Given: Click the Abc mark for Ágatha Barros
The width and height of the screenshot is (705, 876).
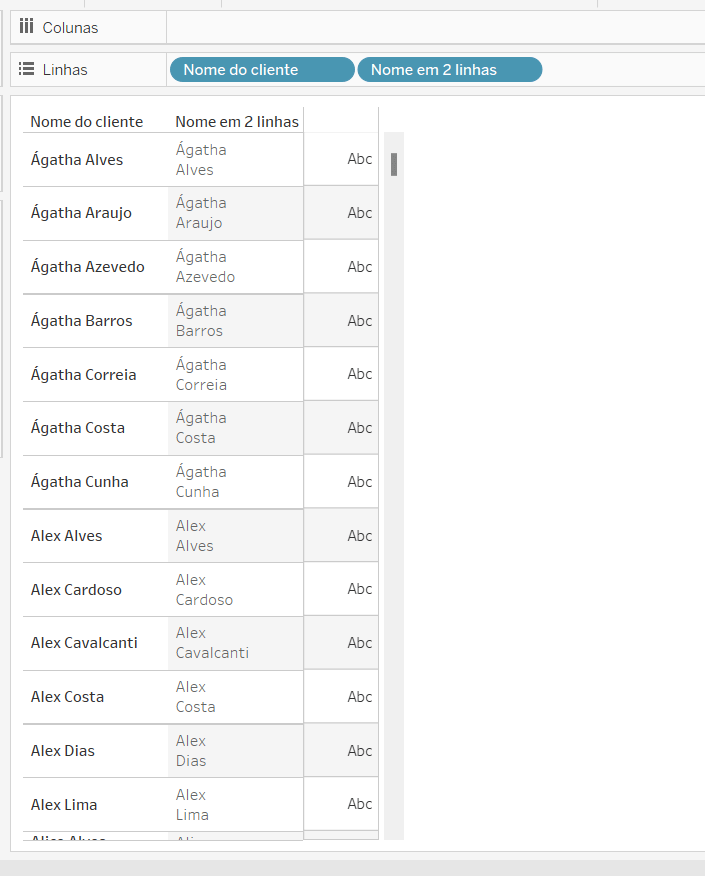Looking at the screenshot, I should (359, 321).
